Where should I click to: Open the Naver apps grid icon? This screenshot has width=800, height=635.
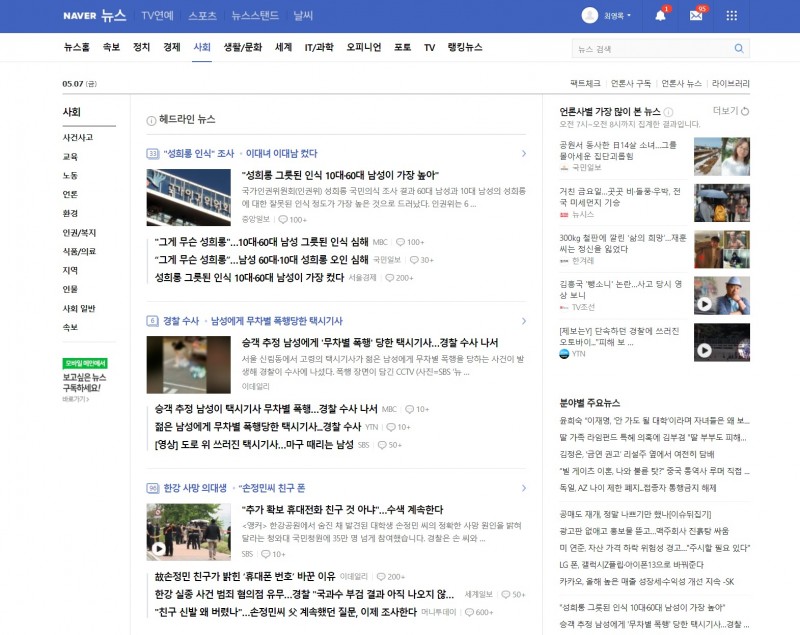[x=732, y=15]
